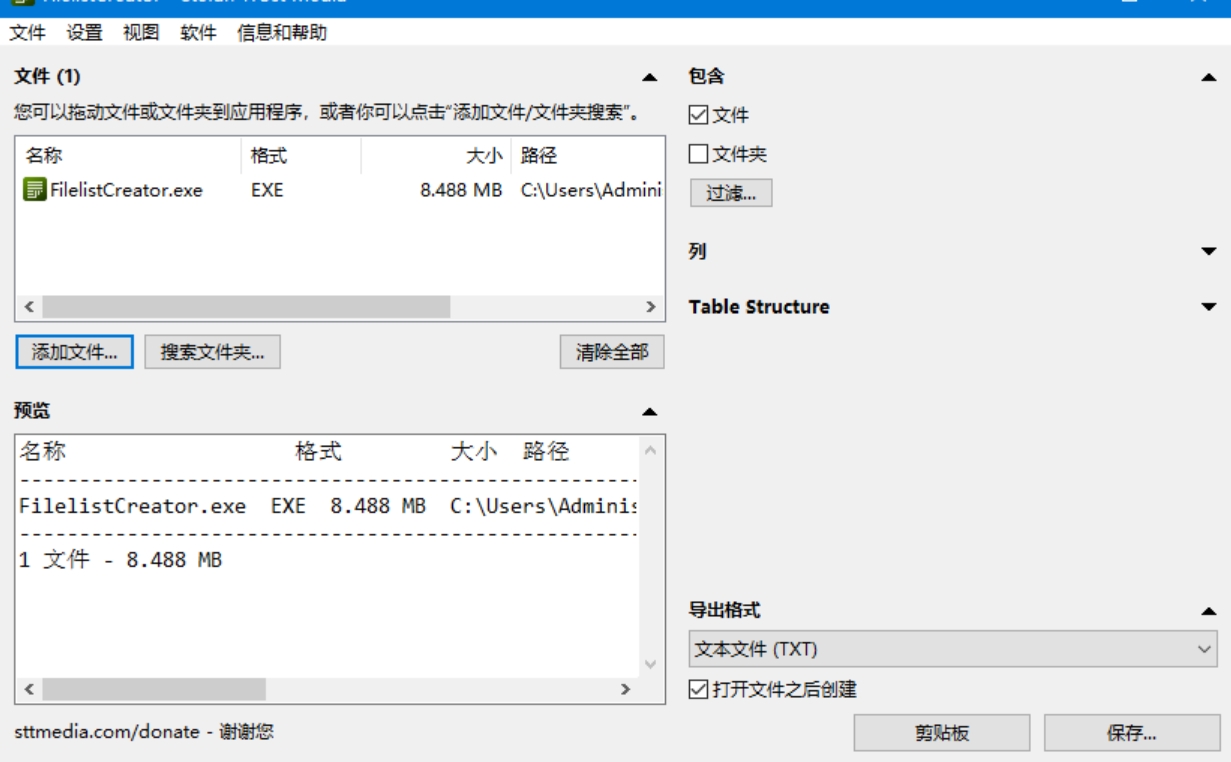Image resolution: width=1231 pixels, height=762 pixels.
Task: Click the FilelistCreator.exe file icon in list
Action: tap(35, 189)
